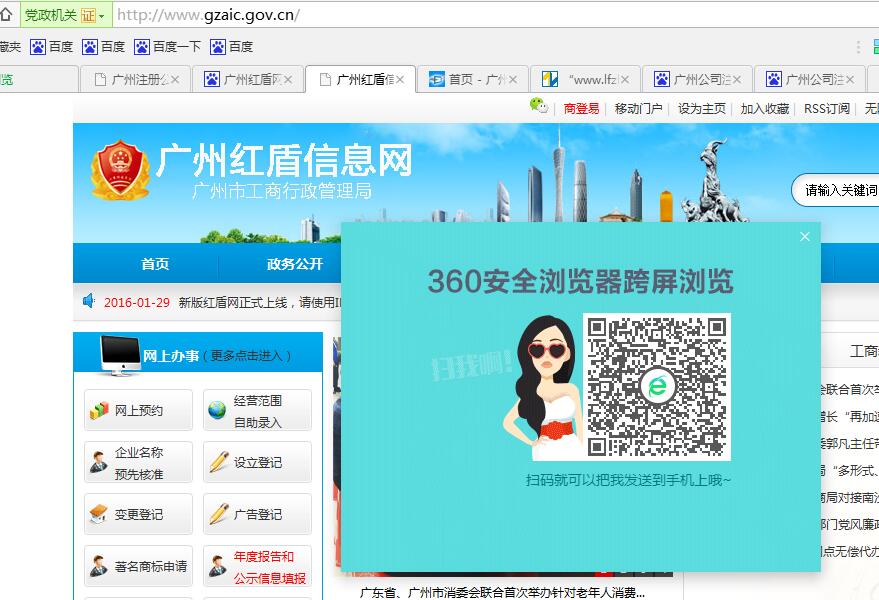
Task: Click 首页 in the site navigation bar
Action: click(155, 264)
